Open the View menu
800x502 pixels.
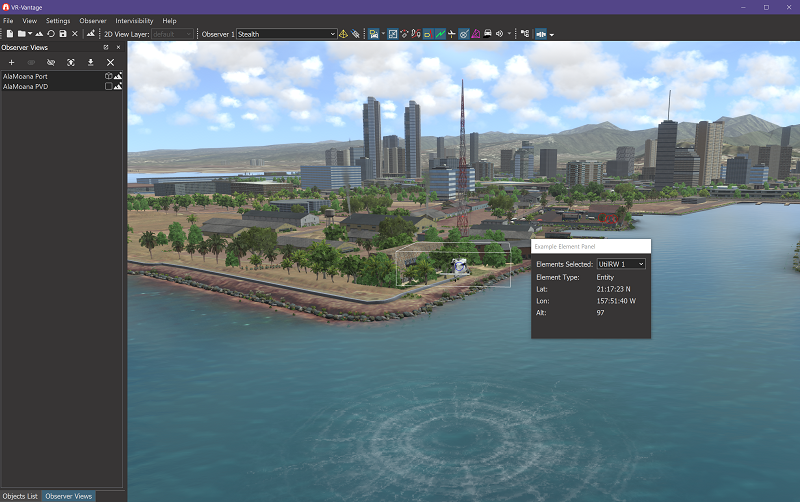point(30,21)
